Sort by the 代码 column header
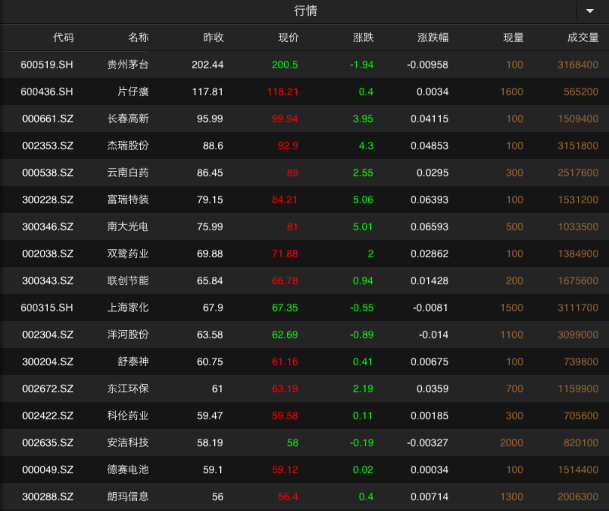The width and height of the screenshot is (609, 511). click(63, 38)
